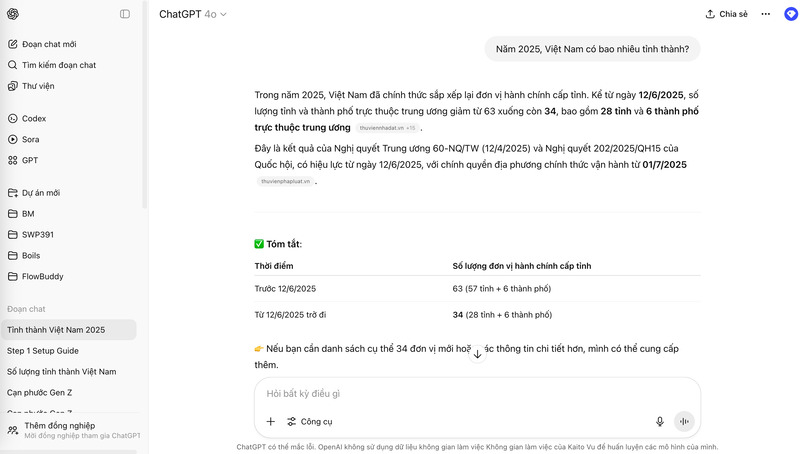Screen dimensions: 800x454
Task: Open the SWP391 project folder
Action: (38, 234)
